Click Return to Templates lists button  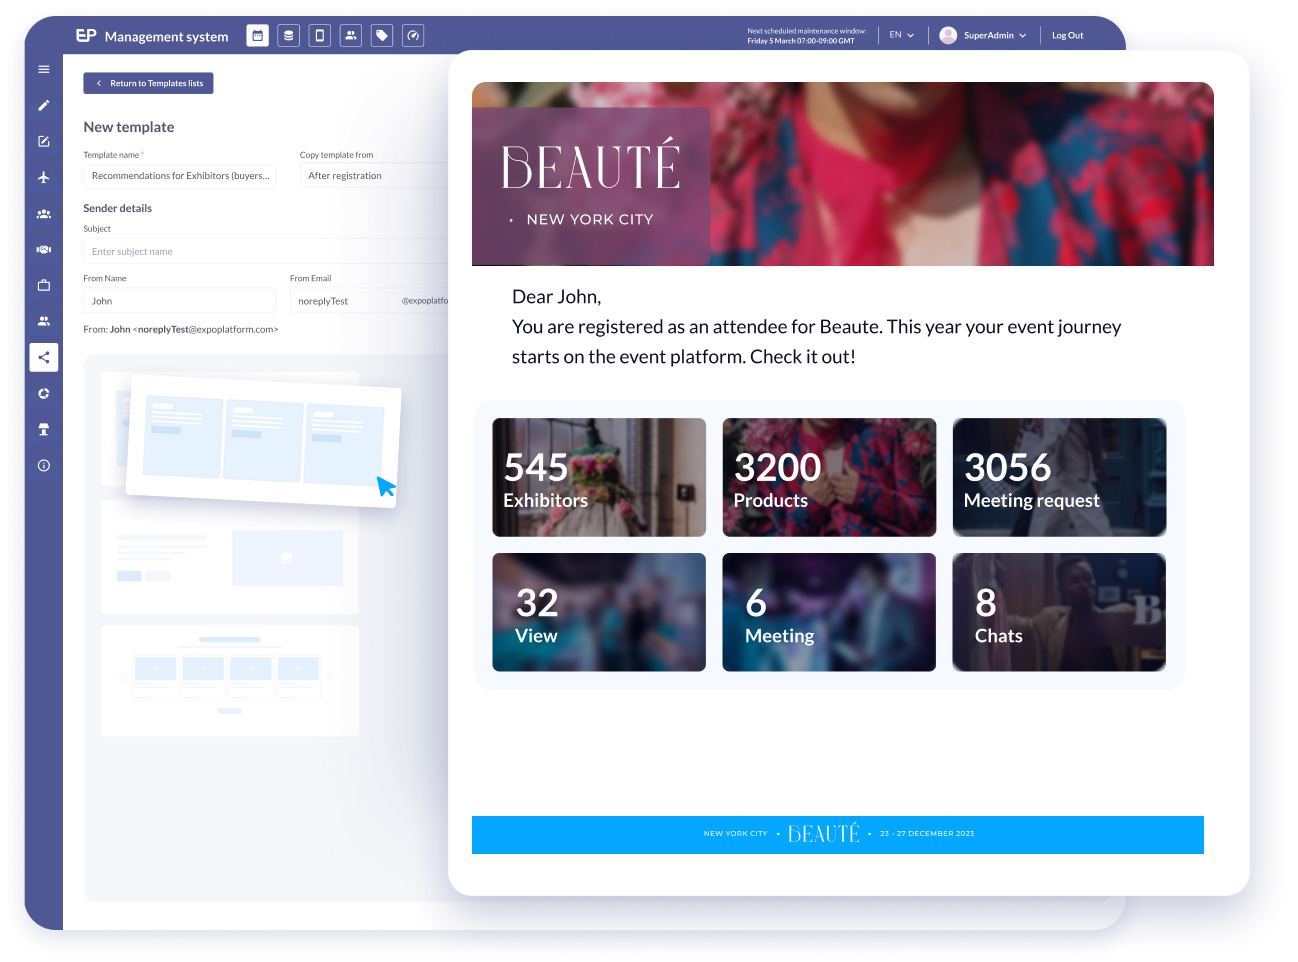148,84
